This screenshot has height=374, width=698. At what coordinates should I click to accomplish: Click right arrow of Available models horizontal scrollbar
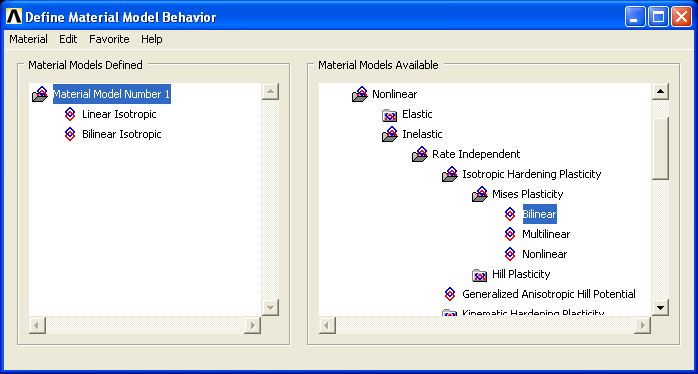(x=642, y=325)
